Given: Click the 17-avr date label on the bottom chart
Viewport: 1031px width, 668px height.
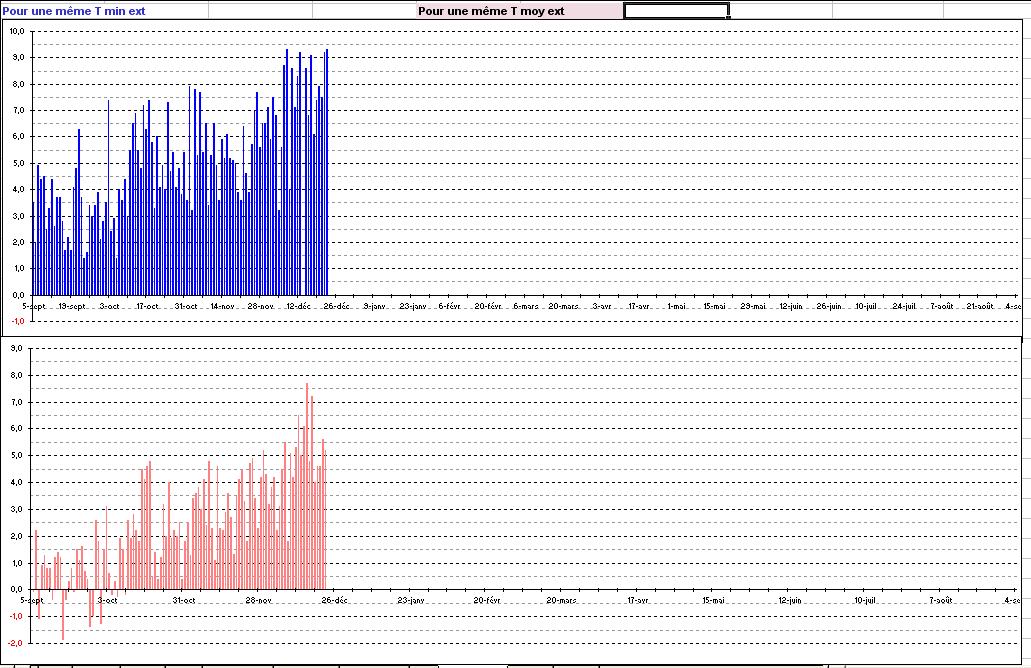Looking at the screenshot, I should click(x=638, y=600).
